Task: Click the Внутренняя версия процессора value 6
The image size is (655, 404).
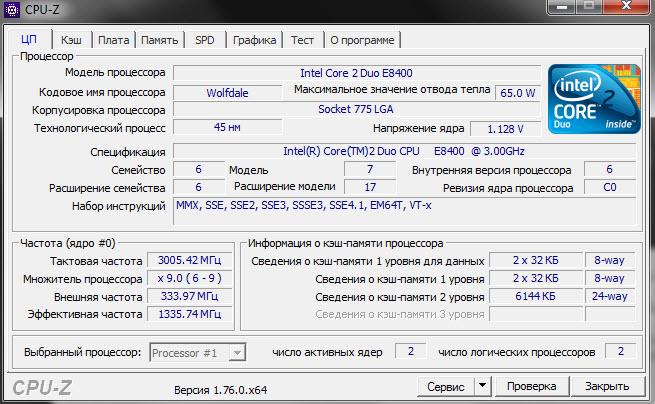Action: pos(610,169)
